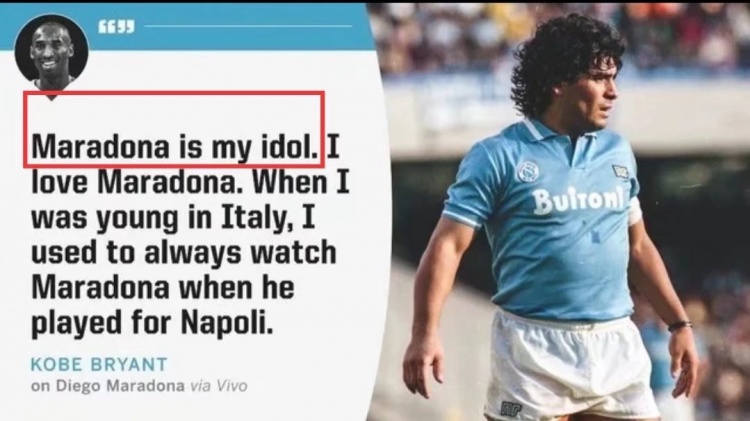Click the 'used to always watch' text line

coord(184,253)
